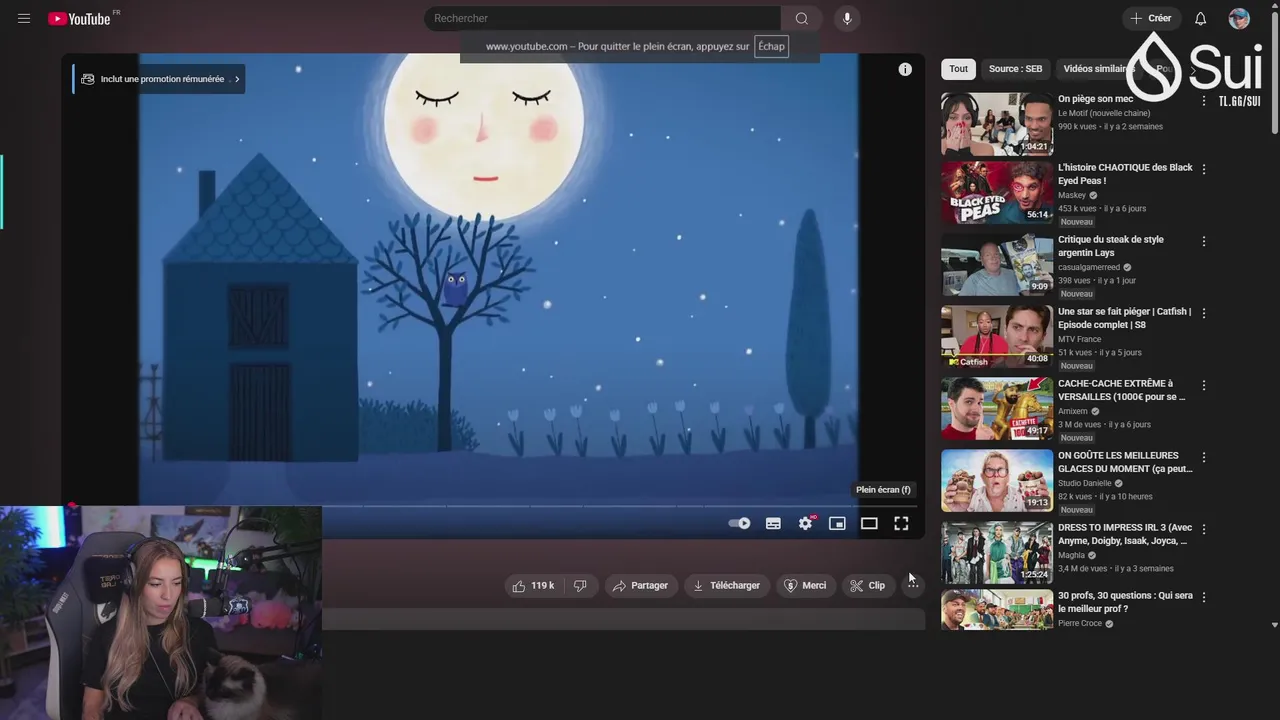Expand the paid promotion notice chevron
The height and width of the screenshot is (720, 1280).
[x=237, y=79]
